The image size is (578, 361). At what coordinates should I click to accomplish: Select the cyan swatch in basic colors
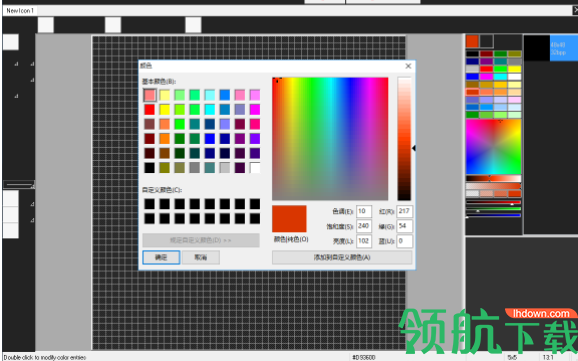point(210,110)
